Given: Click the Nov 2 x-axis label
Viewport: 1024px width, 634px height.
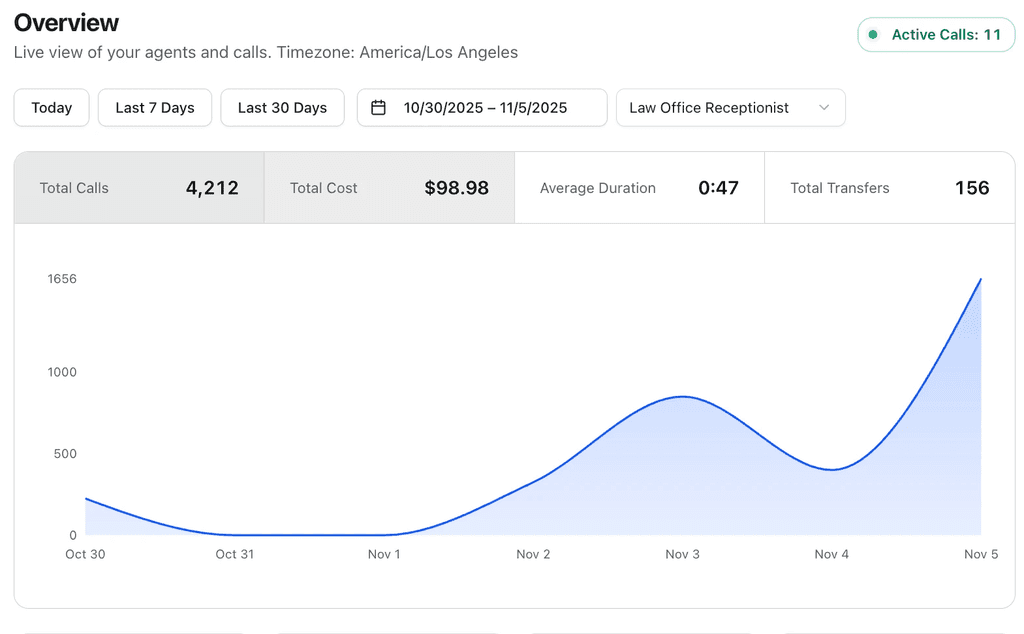Looking at the screenshot, I should coord(533,554).
